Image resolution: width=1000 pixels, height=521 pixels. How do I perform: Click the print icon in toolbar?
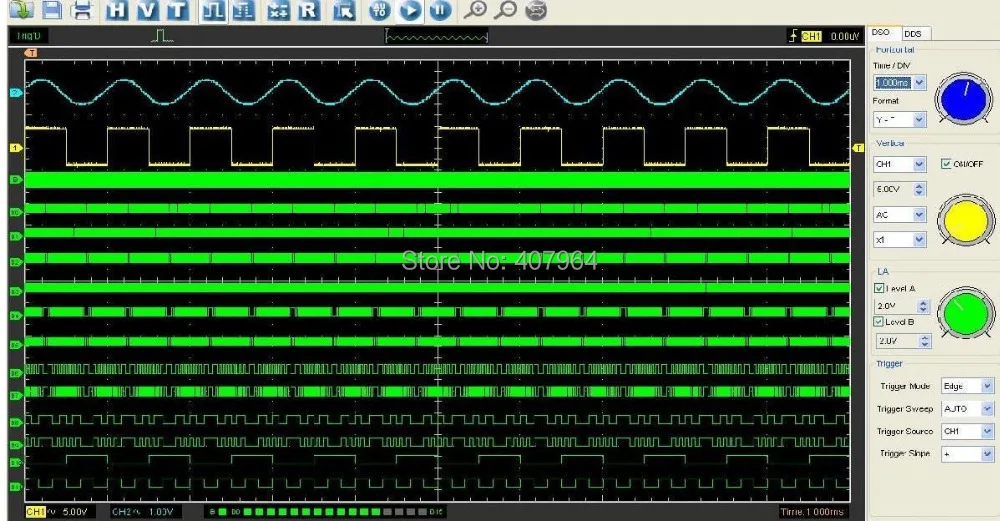pos(84,11)
